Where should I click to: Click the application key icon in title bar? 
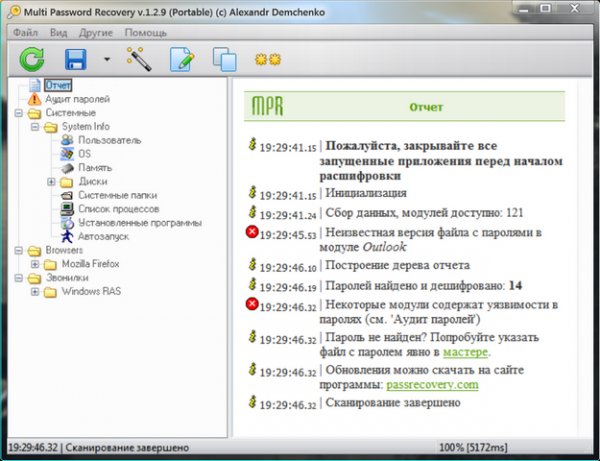pyautogui.click(x=14, y=12)
